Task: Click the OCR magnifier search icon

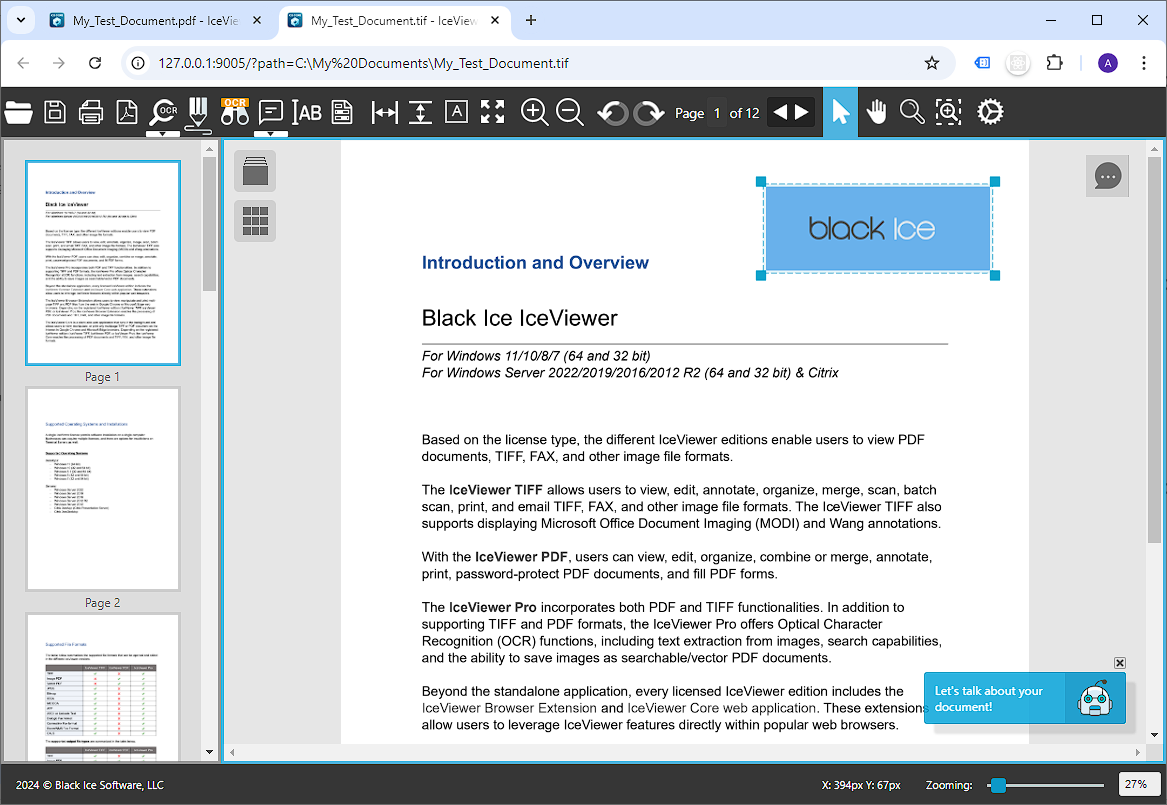Action: pos(163,112)
